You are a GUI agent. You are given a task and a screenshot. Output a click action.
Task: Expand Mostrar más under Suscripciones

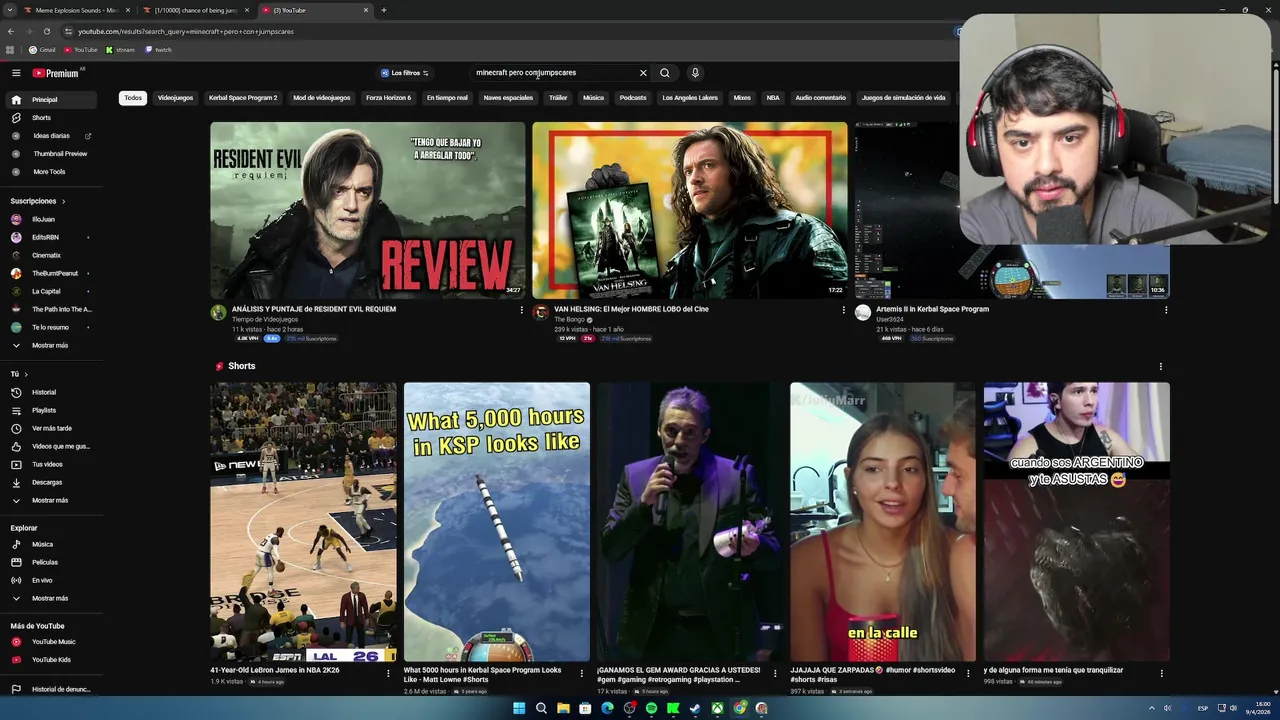tap(52, 346)
